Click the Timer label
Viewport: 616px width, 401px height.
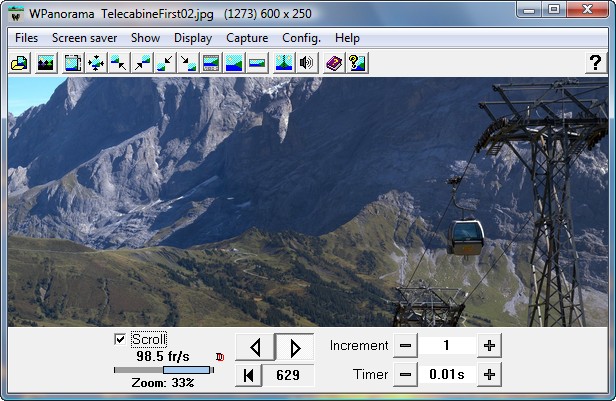pos(370,374)
